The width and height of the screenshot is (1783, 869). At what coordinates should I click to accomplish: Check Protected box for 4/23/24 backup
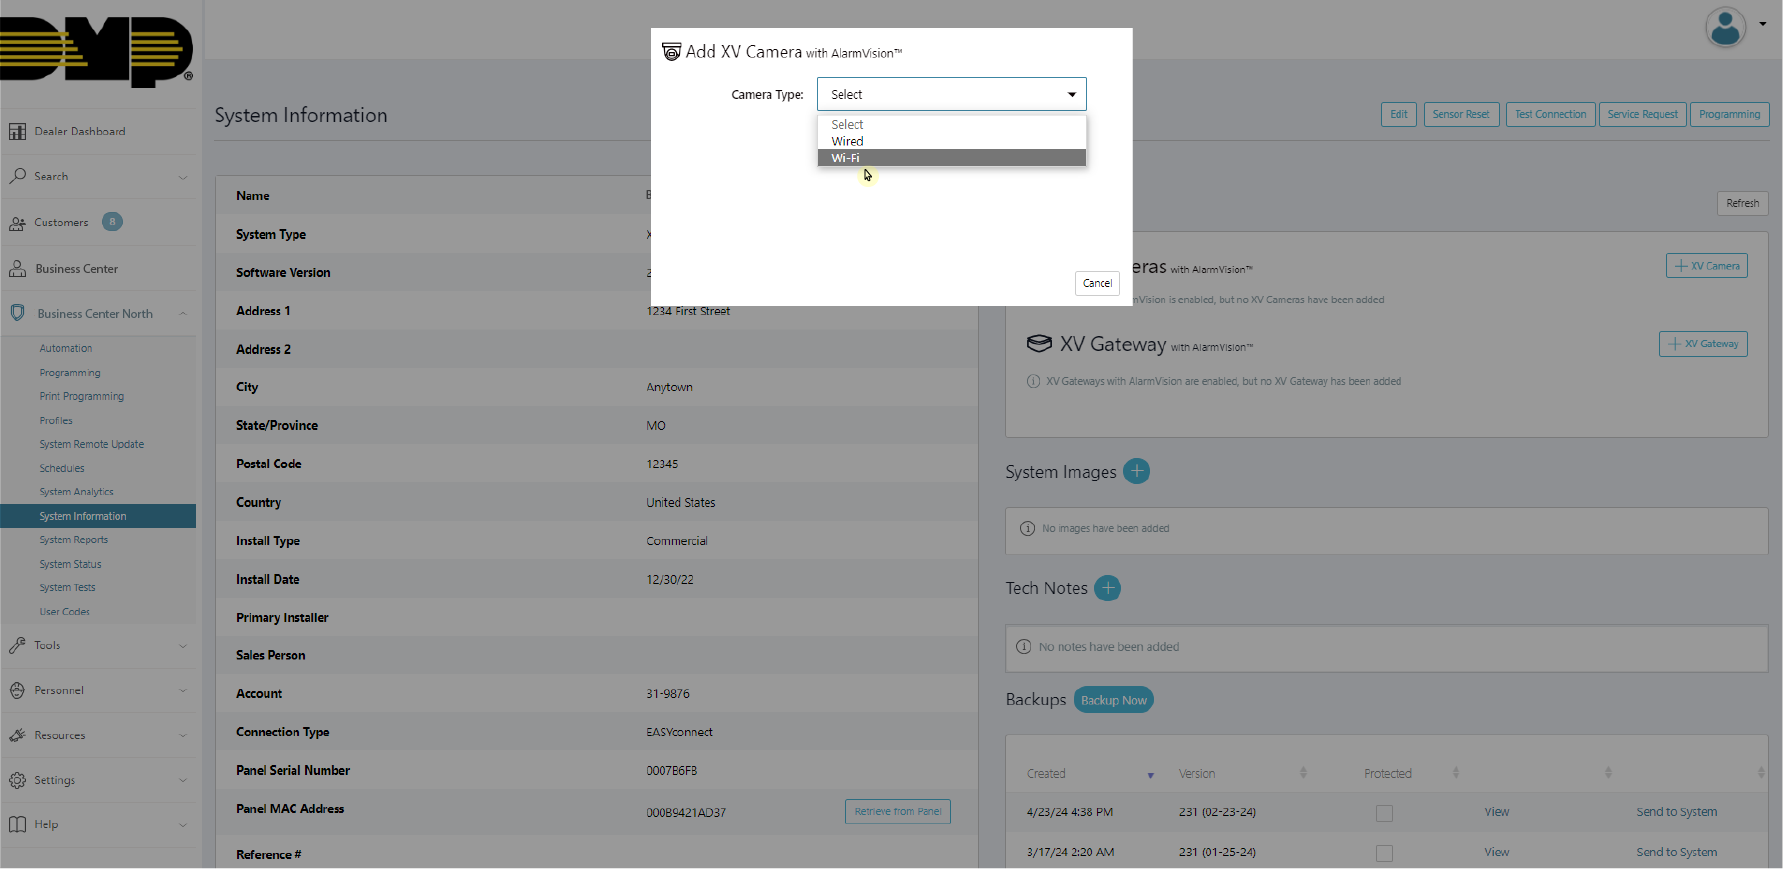[x=1384, y=813]
